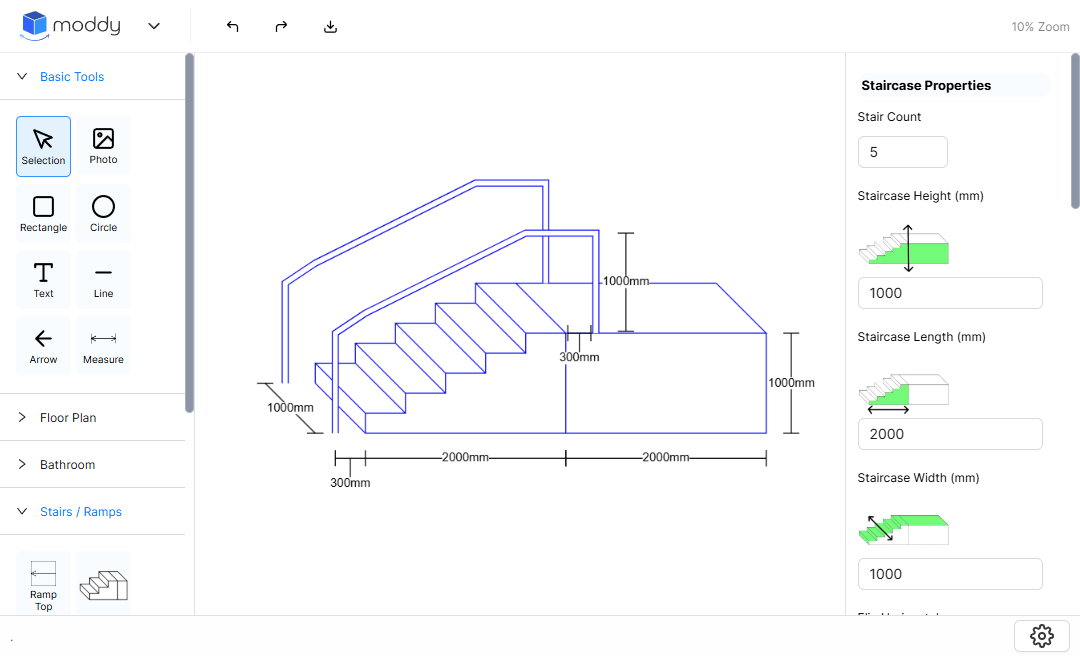Select the Line tool
1080x656 pixels.
tap(103, 279)
